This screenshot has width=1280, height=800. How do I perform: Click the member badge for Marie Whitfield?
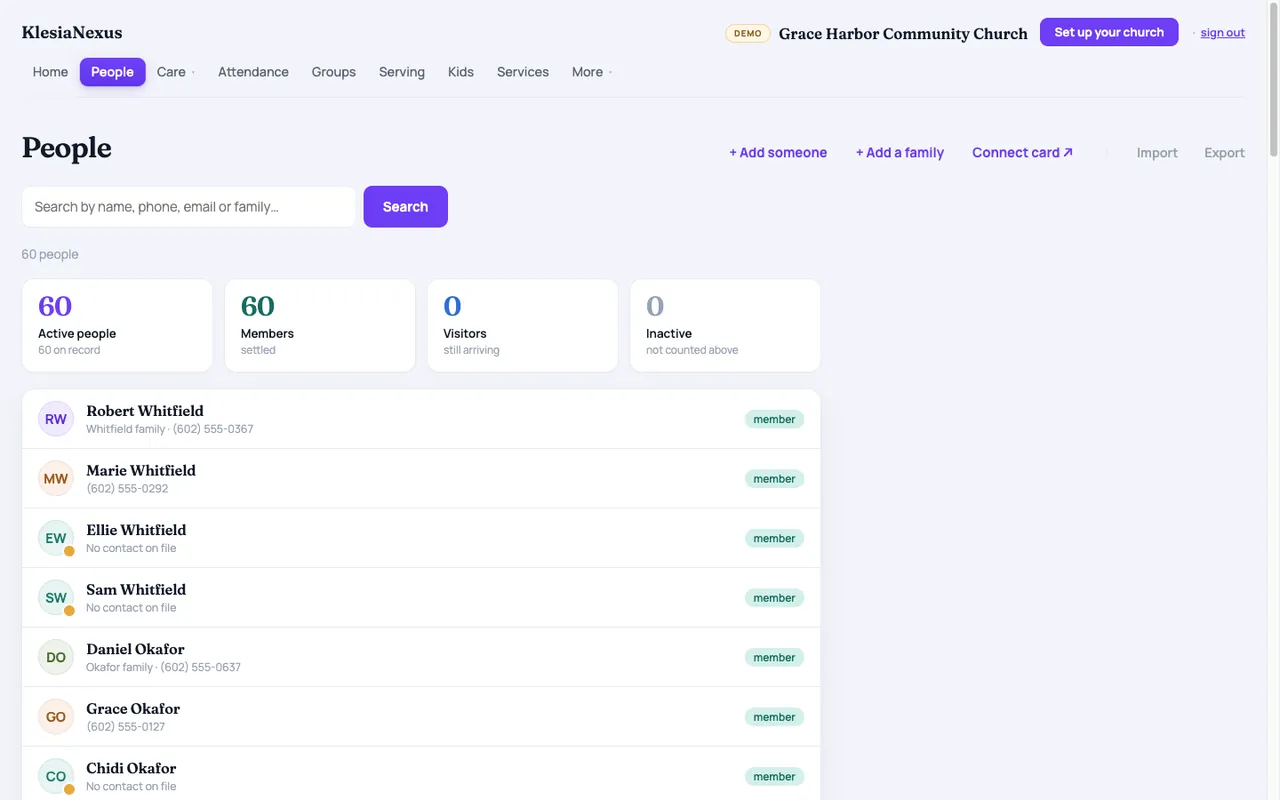(x=774, y=479)
